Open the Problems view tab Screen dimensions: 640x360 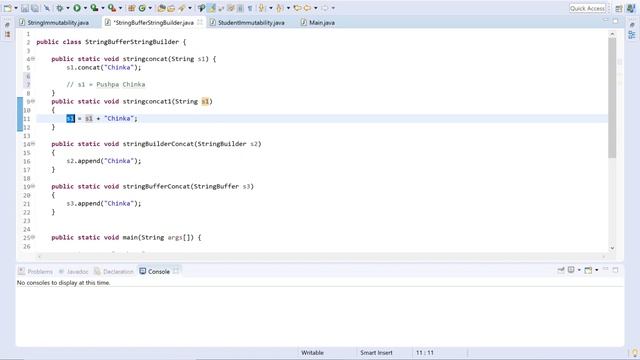36,271
